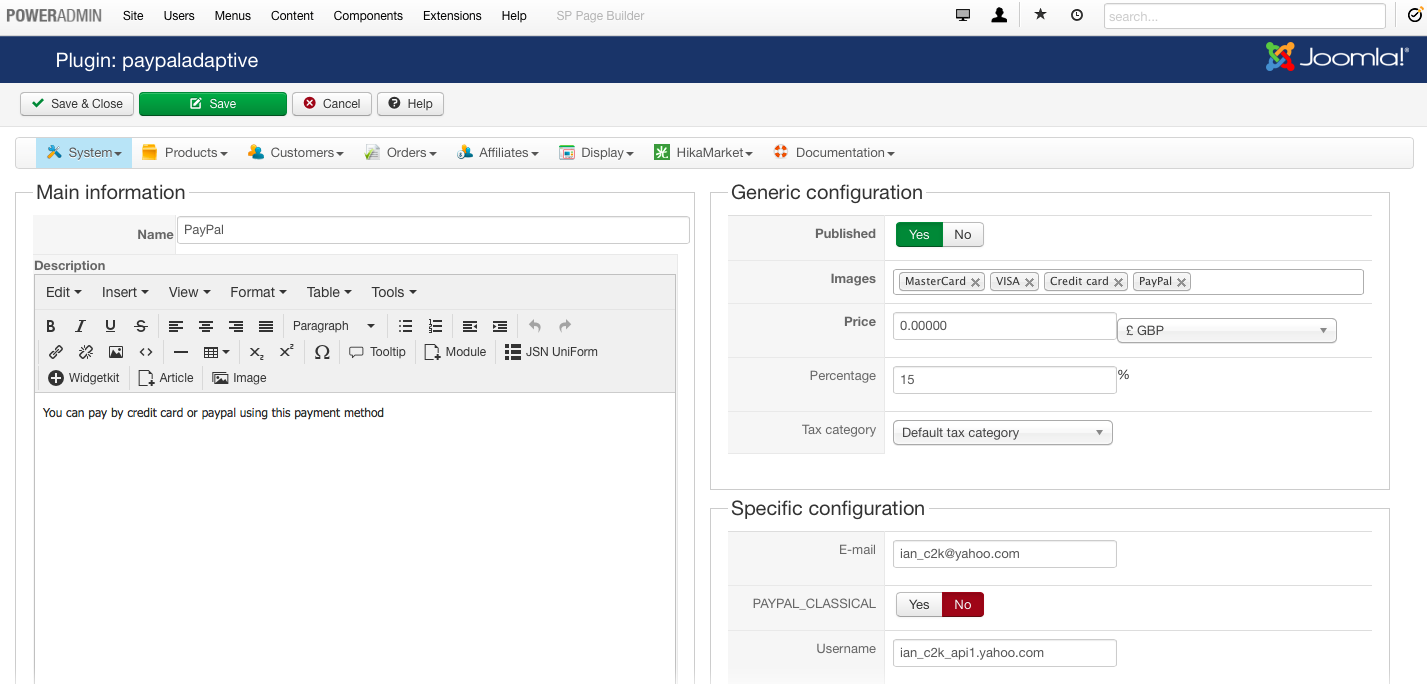Click the insert link icon

(56, 352)
